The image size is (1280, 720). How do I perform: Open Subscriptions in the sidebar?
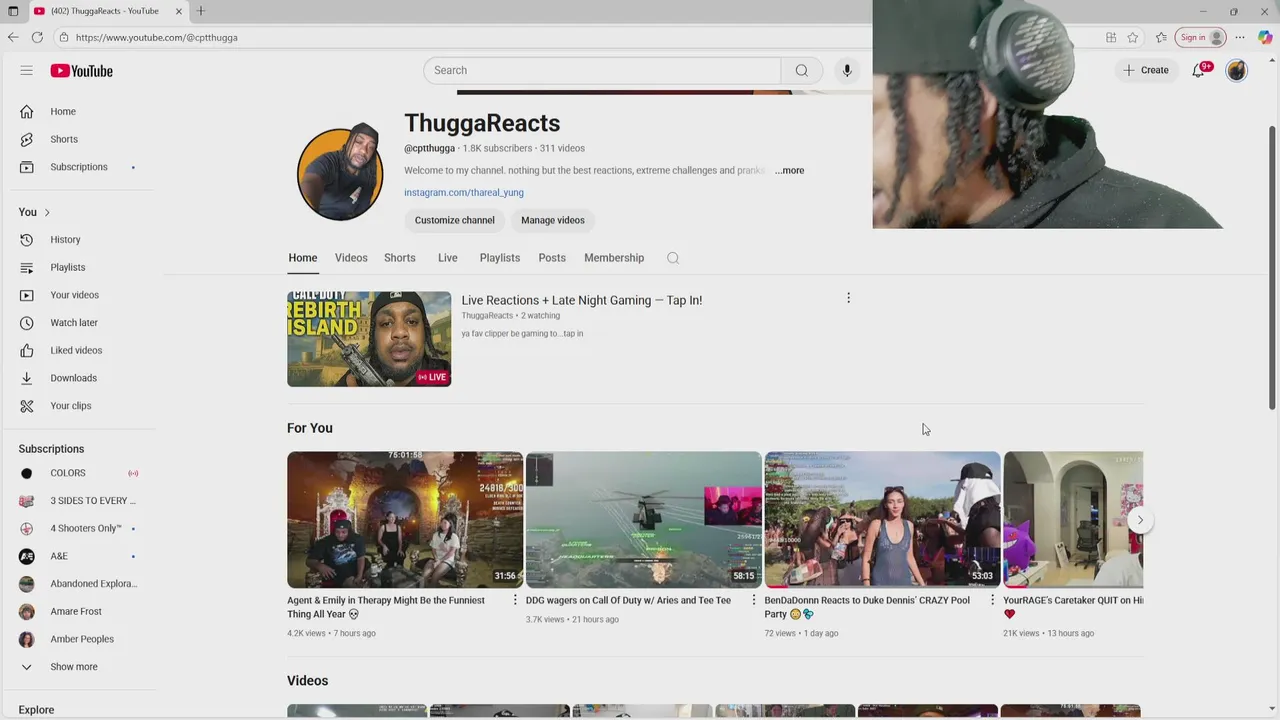(80, 167)
